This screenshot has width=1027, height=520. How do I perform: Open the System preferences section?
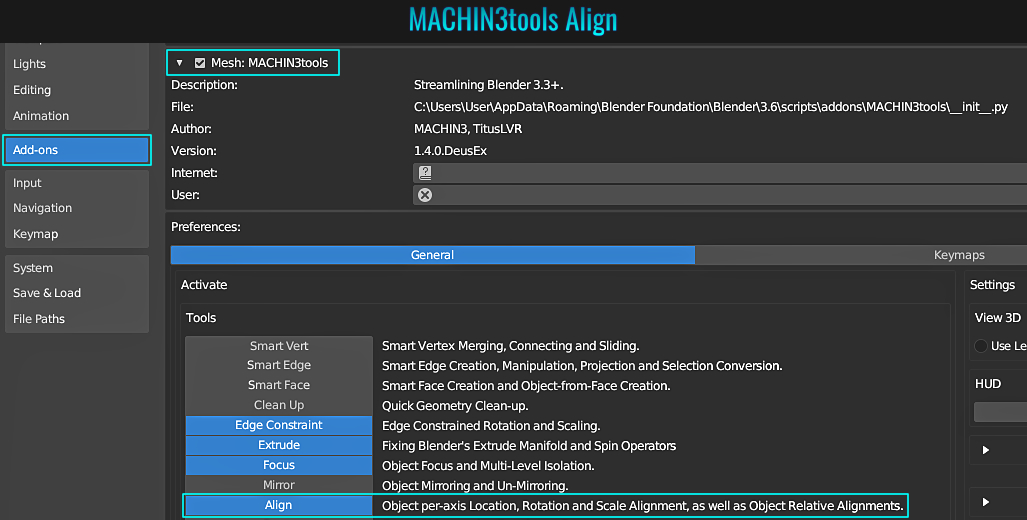point(77,268)
